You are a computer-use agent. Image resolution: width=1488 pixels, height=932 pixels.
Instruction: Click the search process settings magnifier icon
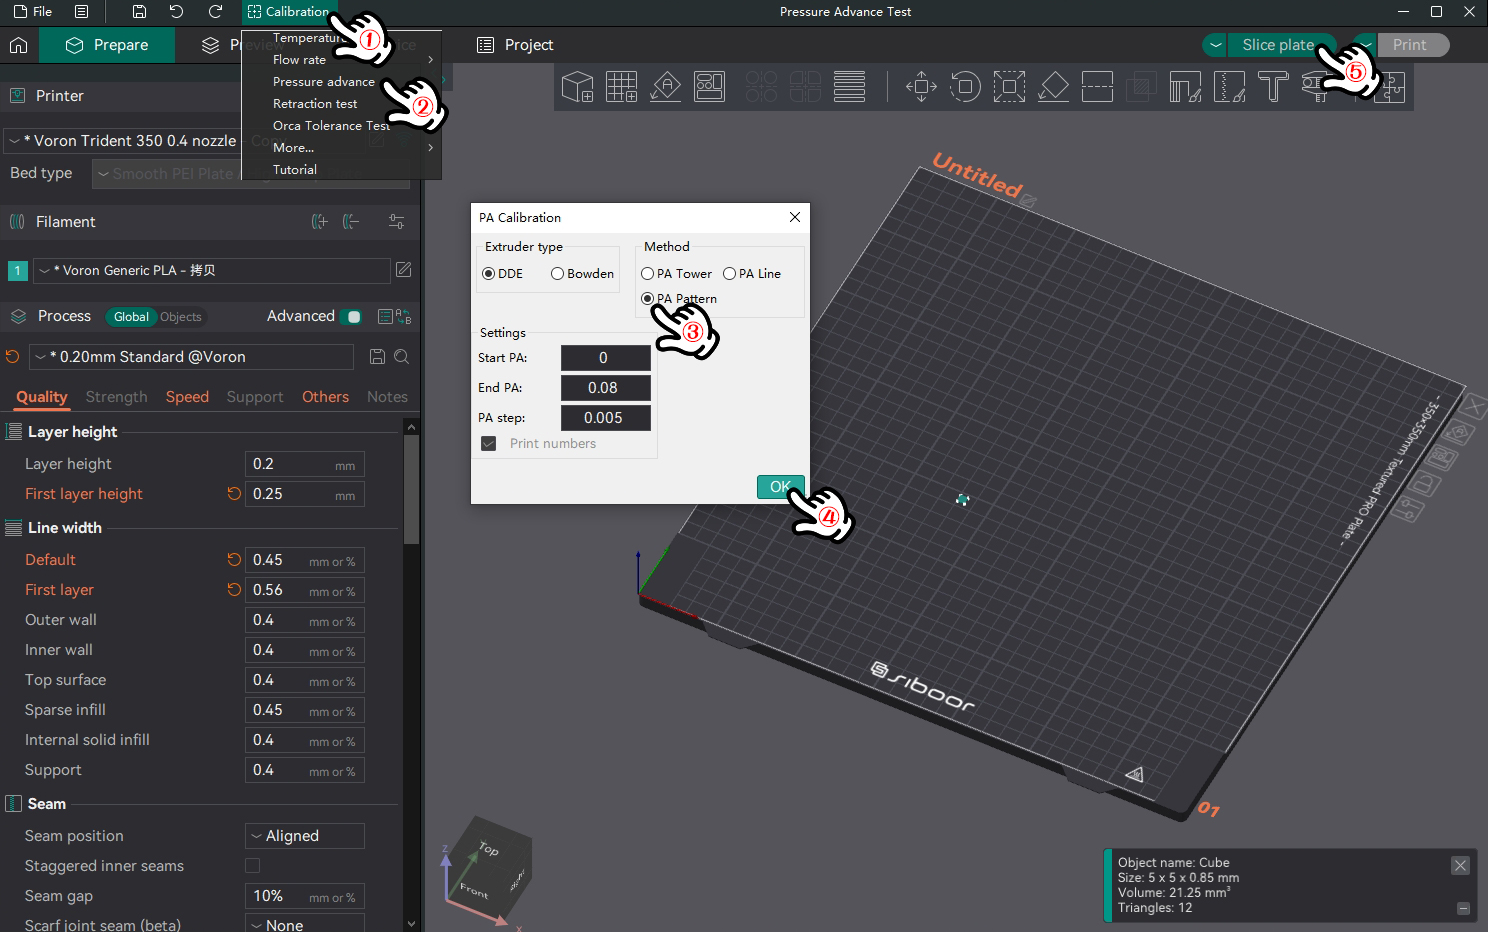(x=401, y=357)
